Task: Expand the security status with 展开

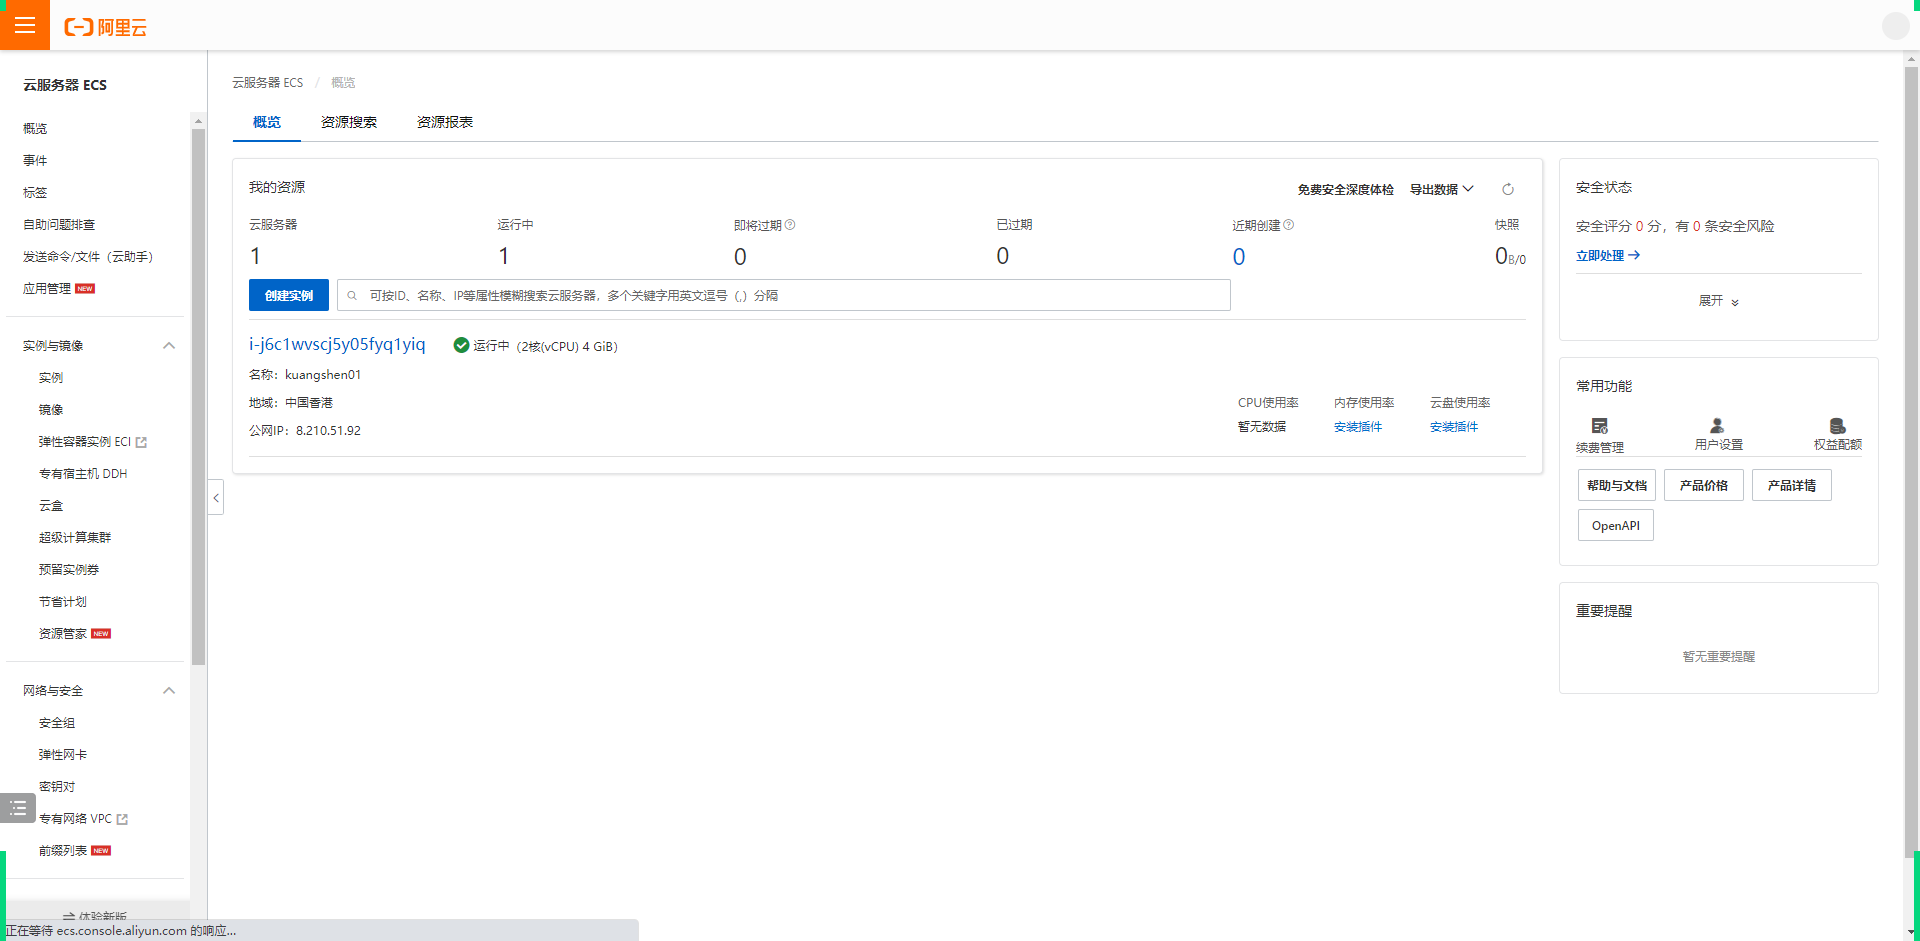Action: [x=1718, y=301]
